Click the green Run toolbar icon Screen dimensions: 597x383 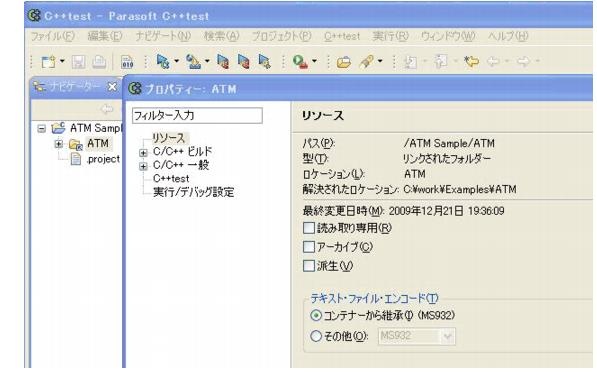(x=300, y=62)
